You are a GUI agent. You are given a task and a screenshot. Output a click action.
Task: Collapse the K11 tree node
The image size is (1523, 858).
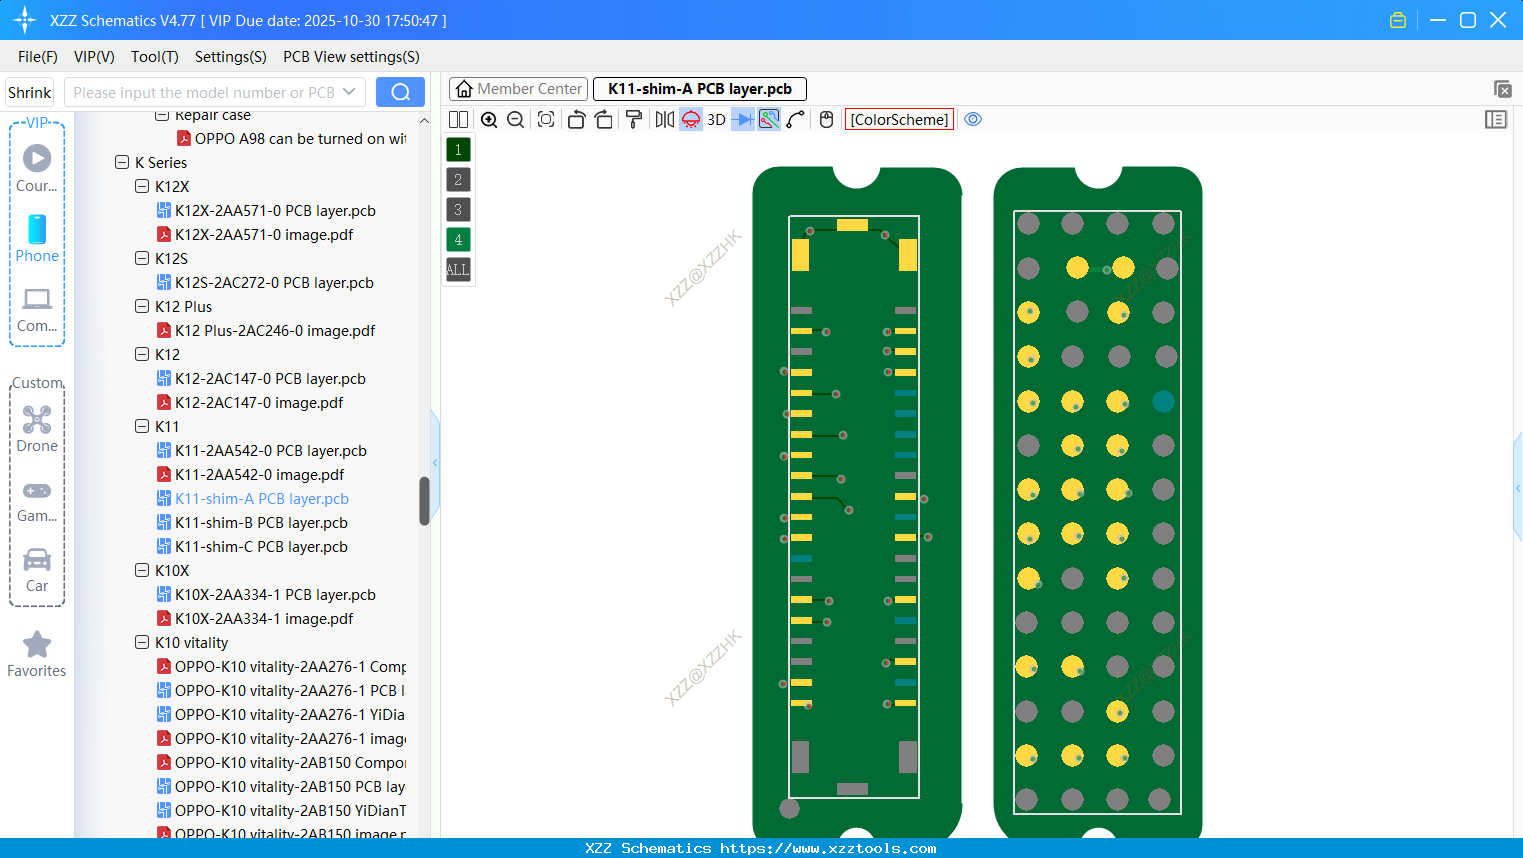[142, 426]
